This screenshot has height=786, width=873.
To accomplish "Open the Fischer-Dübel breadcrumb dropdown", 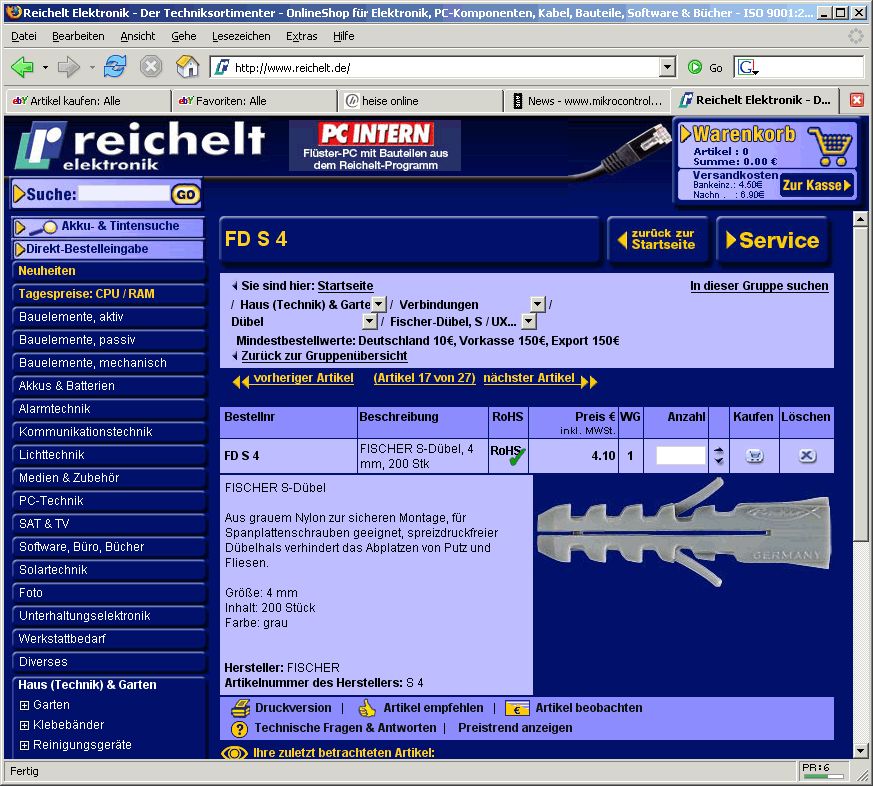I will pyautogui.click(x=529, y=322).
